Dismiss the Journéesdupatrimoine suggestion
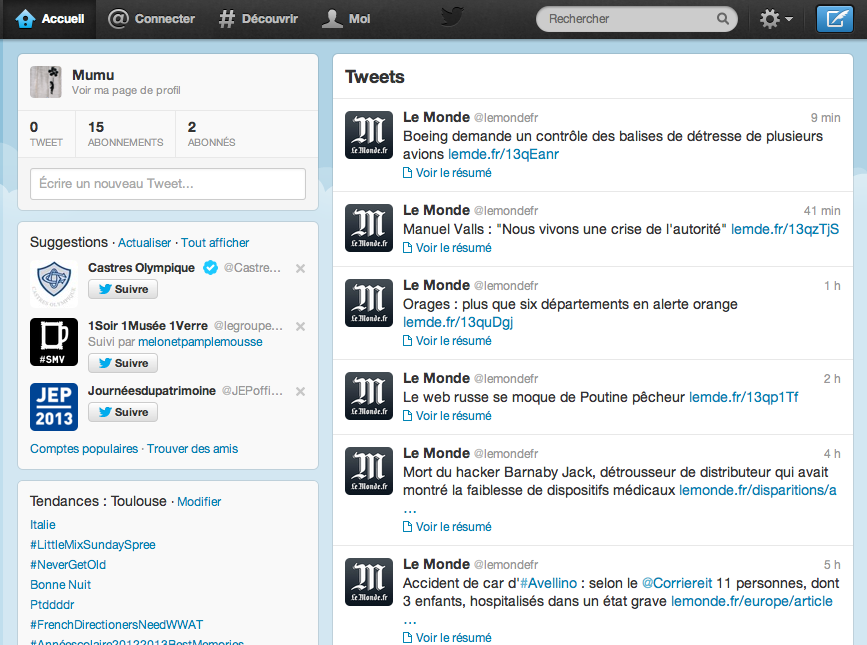This screenshot has width=867, height=645. click(x=300, y=391)
